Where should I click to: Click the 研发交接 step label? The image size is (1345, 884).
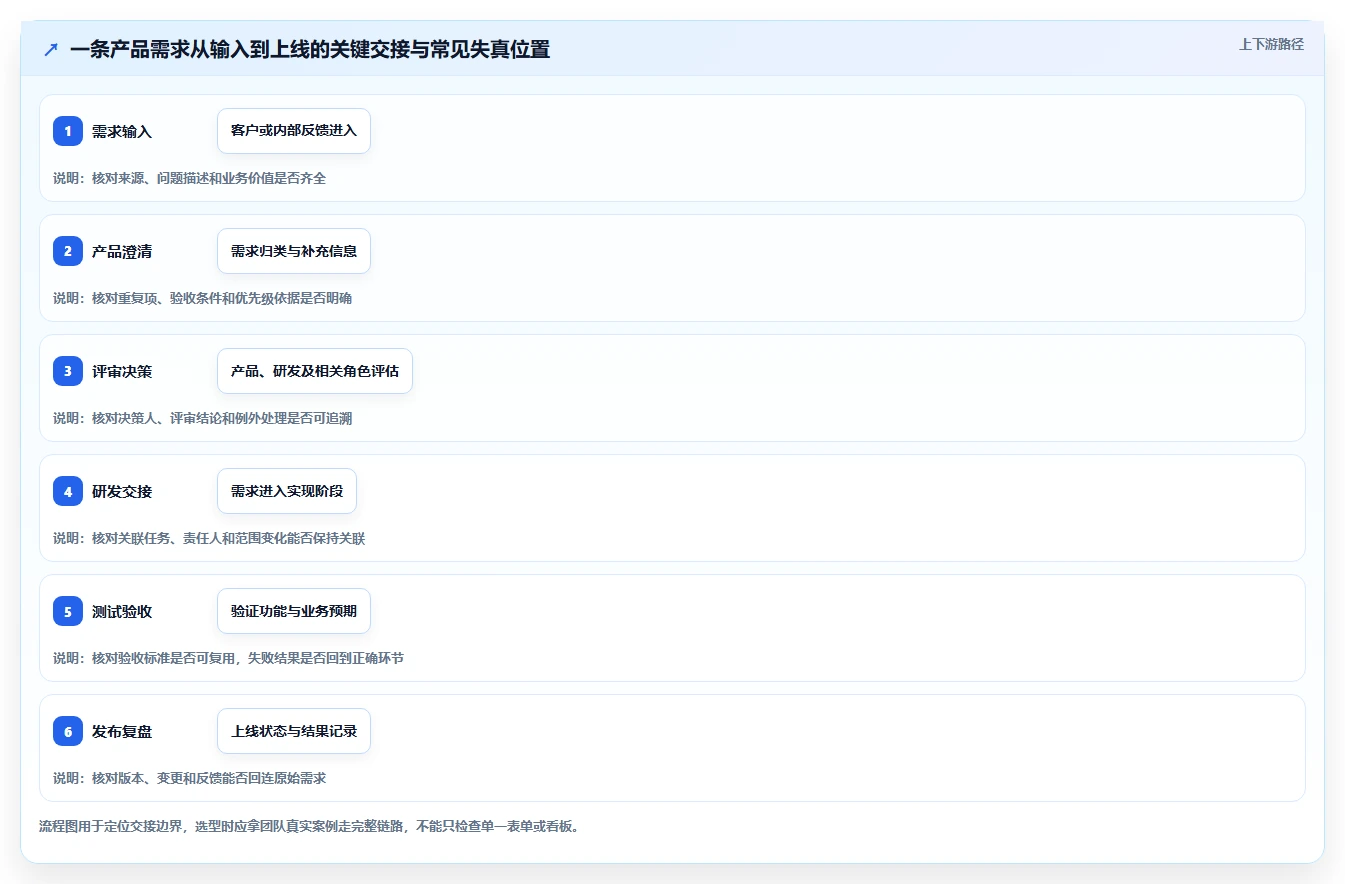tap(122, 491)
